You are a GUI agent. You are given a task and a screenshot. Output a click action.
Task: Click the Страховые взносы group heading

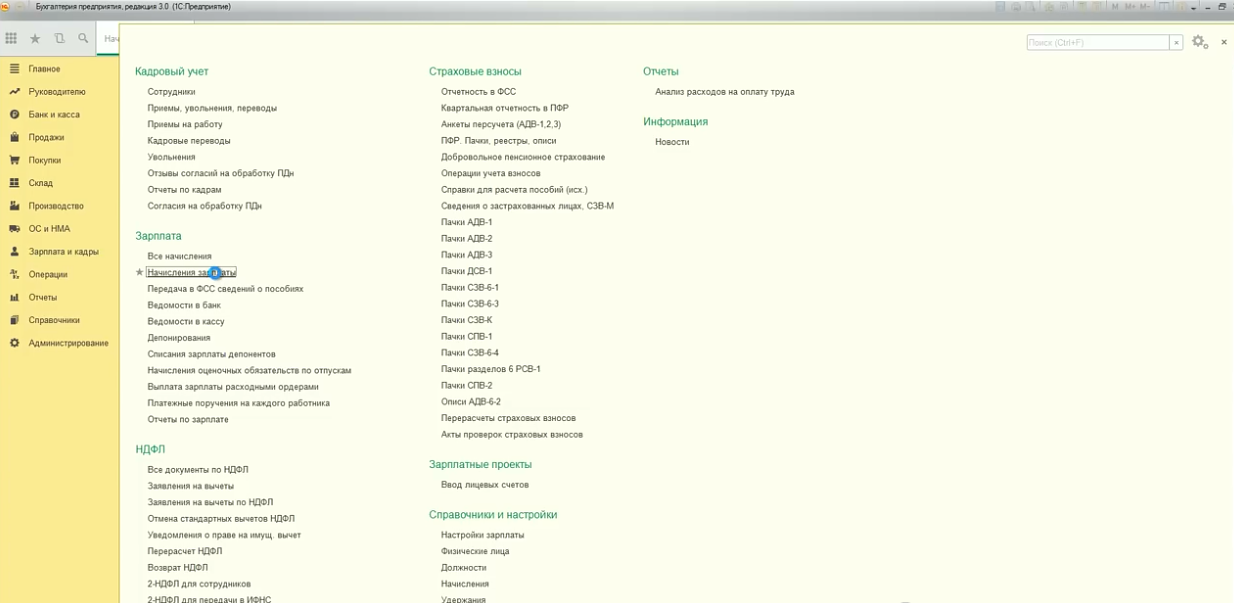[475, 72]
